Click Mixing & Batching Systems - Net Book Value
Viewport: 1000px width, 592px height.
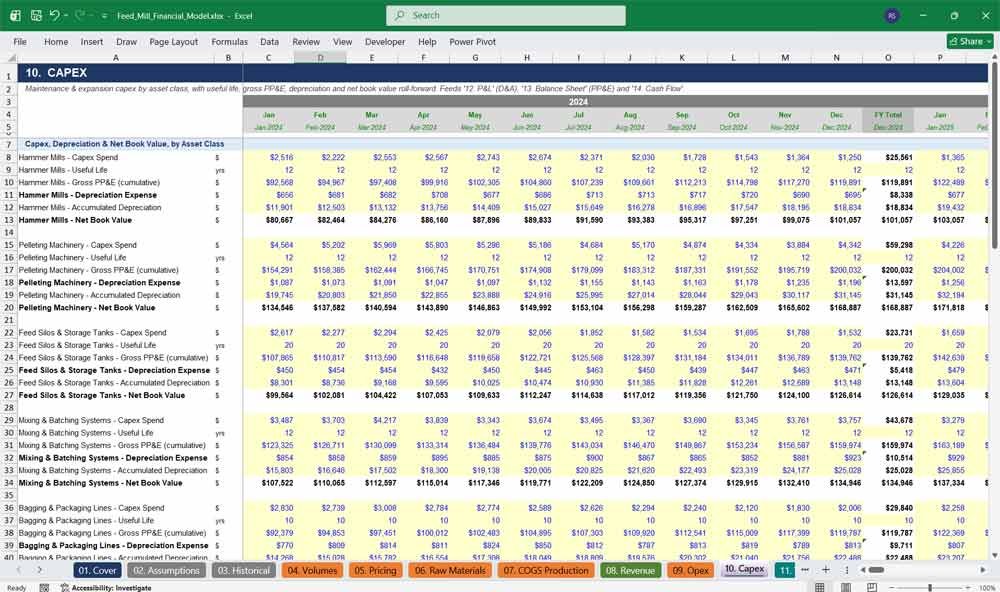point(101,483)
